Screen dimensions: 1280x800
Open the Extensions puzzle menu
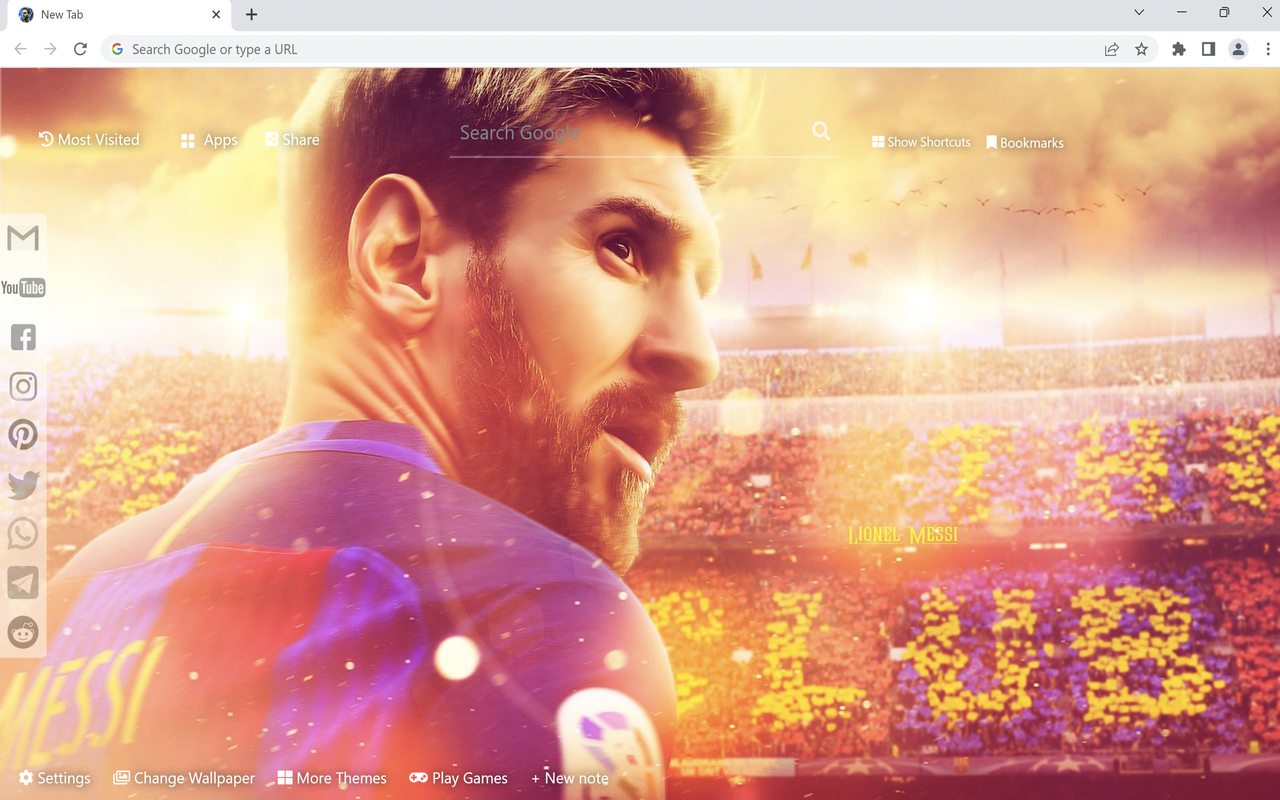coord(1179,49)
